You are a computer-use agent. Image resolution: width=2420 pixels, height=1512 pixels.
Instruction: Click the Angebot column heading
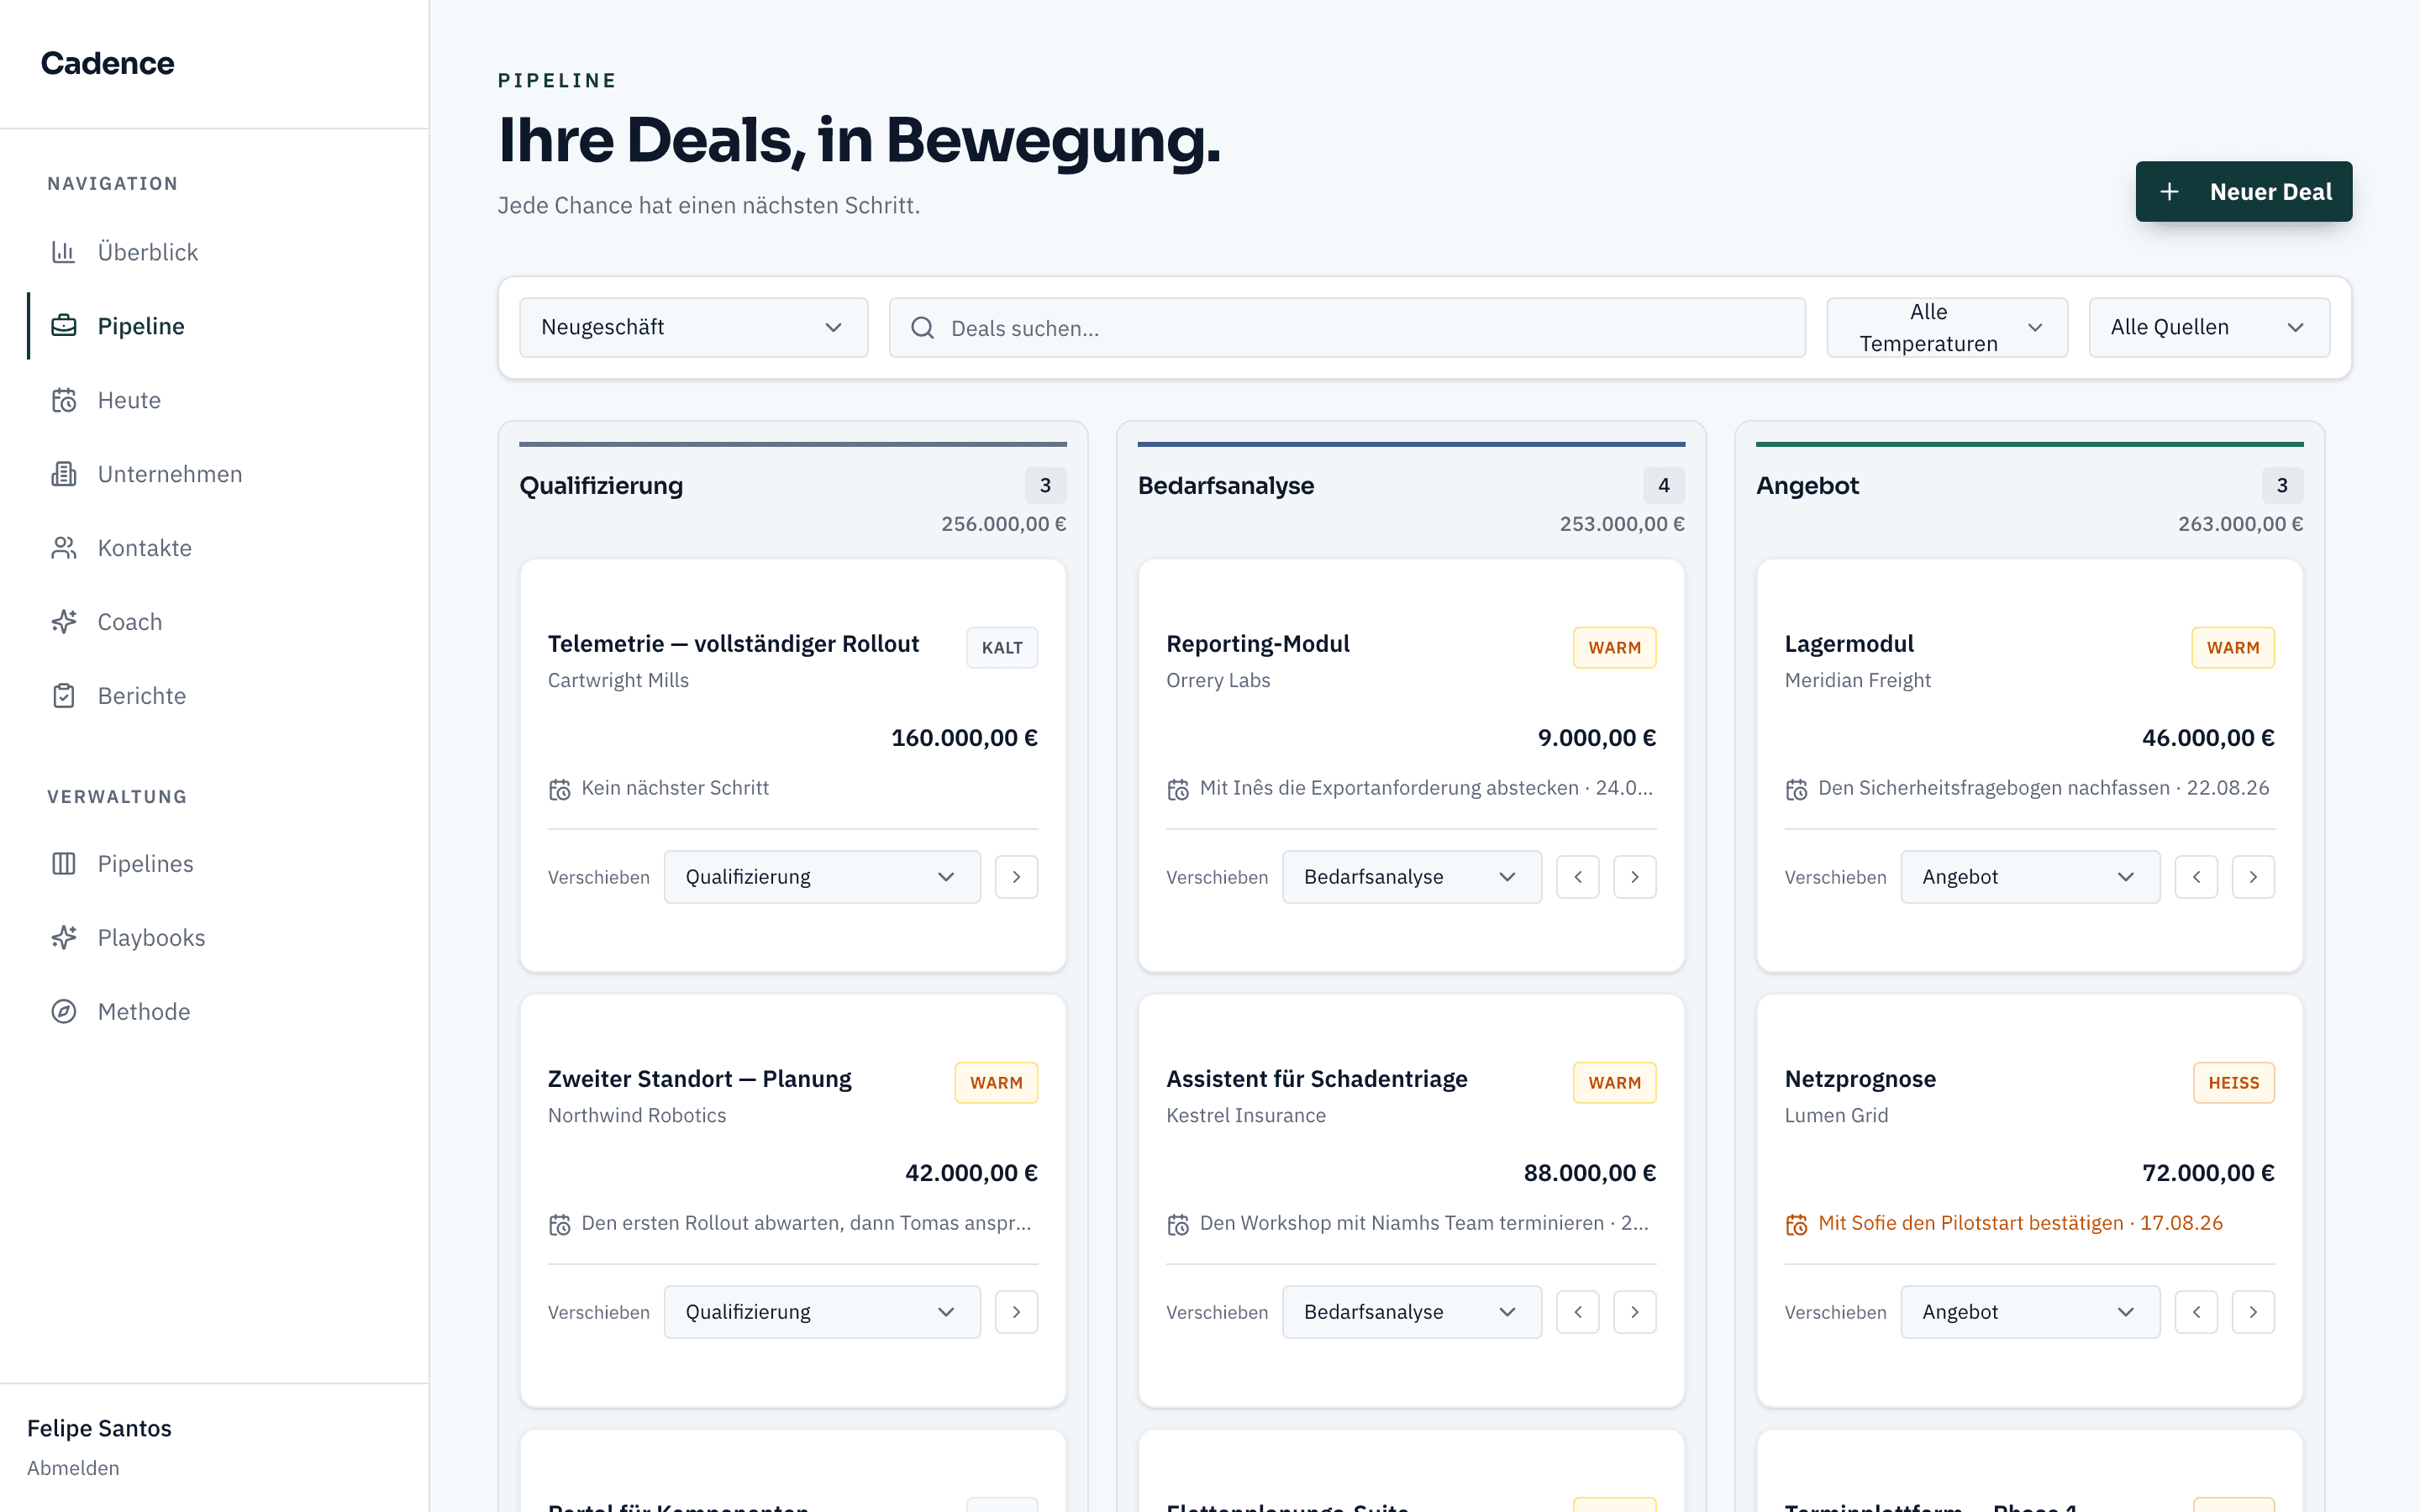(x=1807, y=485)
